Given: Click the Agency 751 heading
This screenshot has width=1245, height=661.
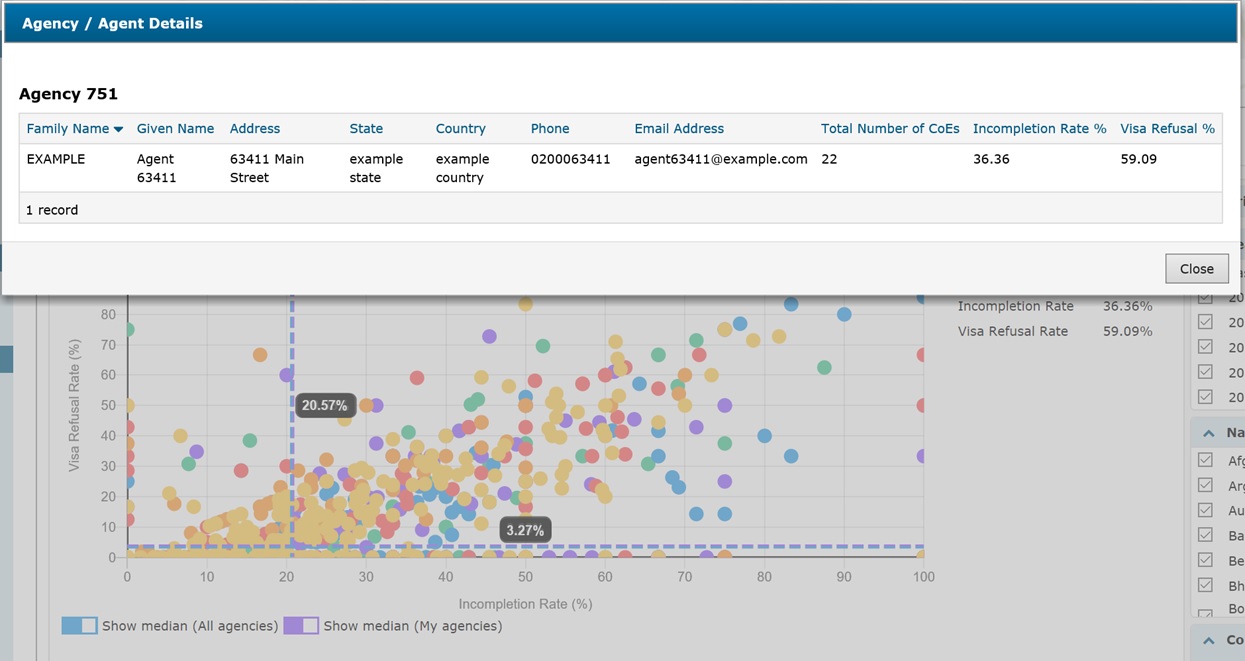Looking at the screenshot, I should (x=69, y=94).
